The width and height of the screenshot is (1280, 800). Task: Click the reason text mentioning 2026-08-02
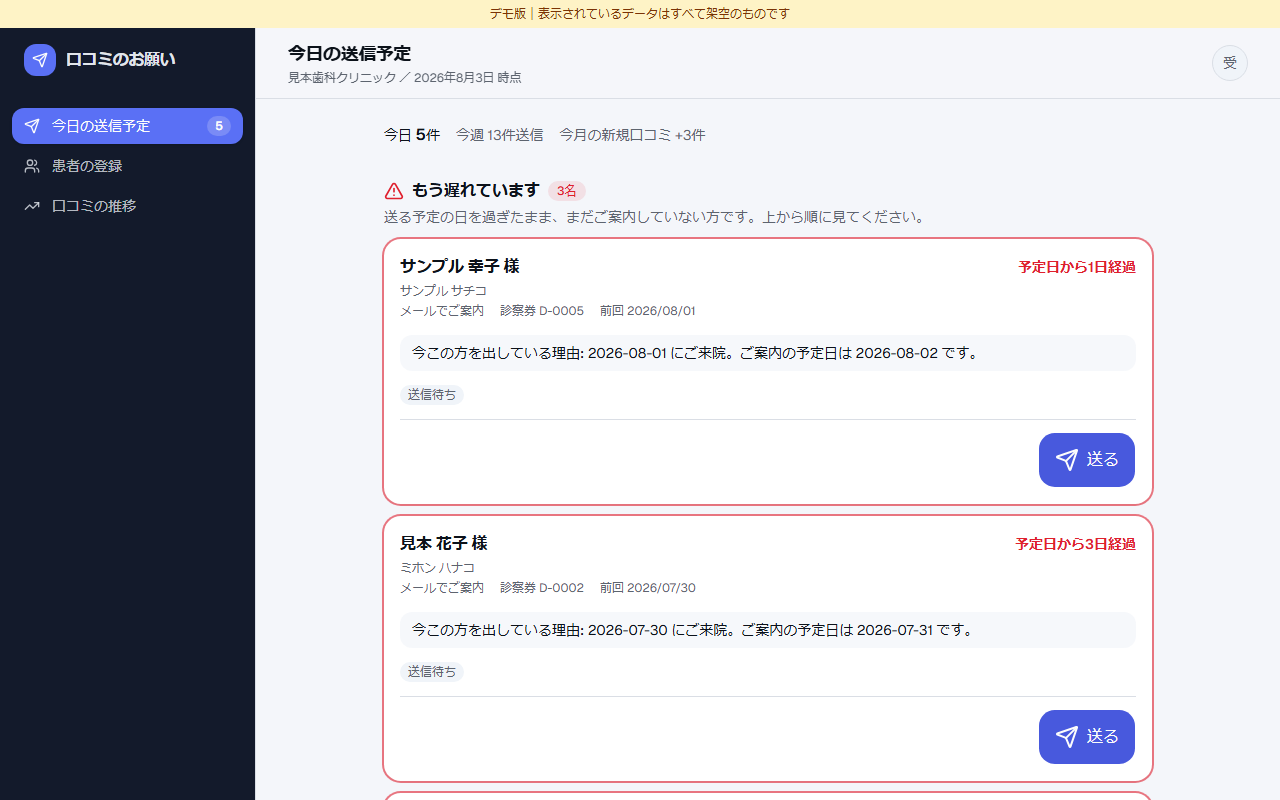(768, 353)
